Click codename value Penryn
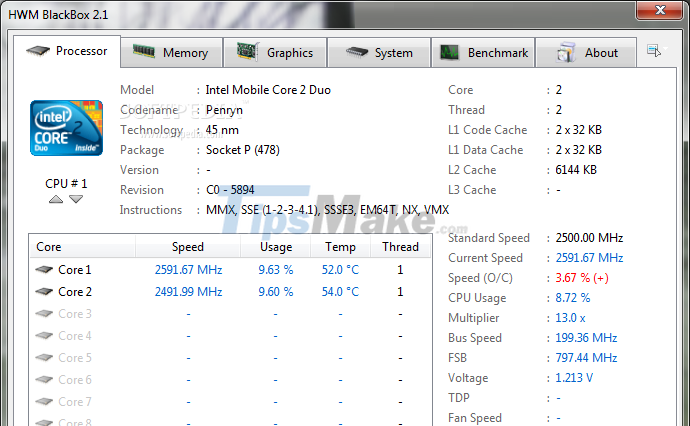Viewport: 690px width, 426px height. 224,110
